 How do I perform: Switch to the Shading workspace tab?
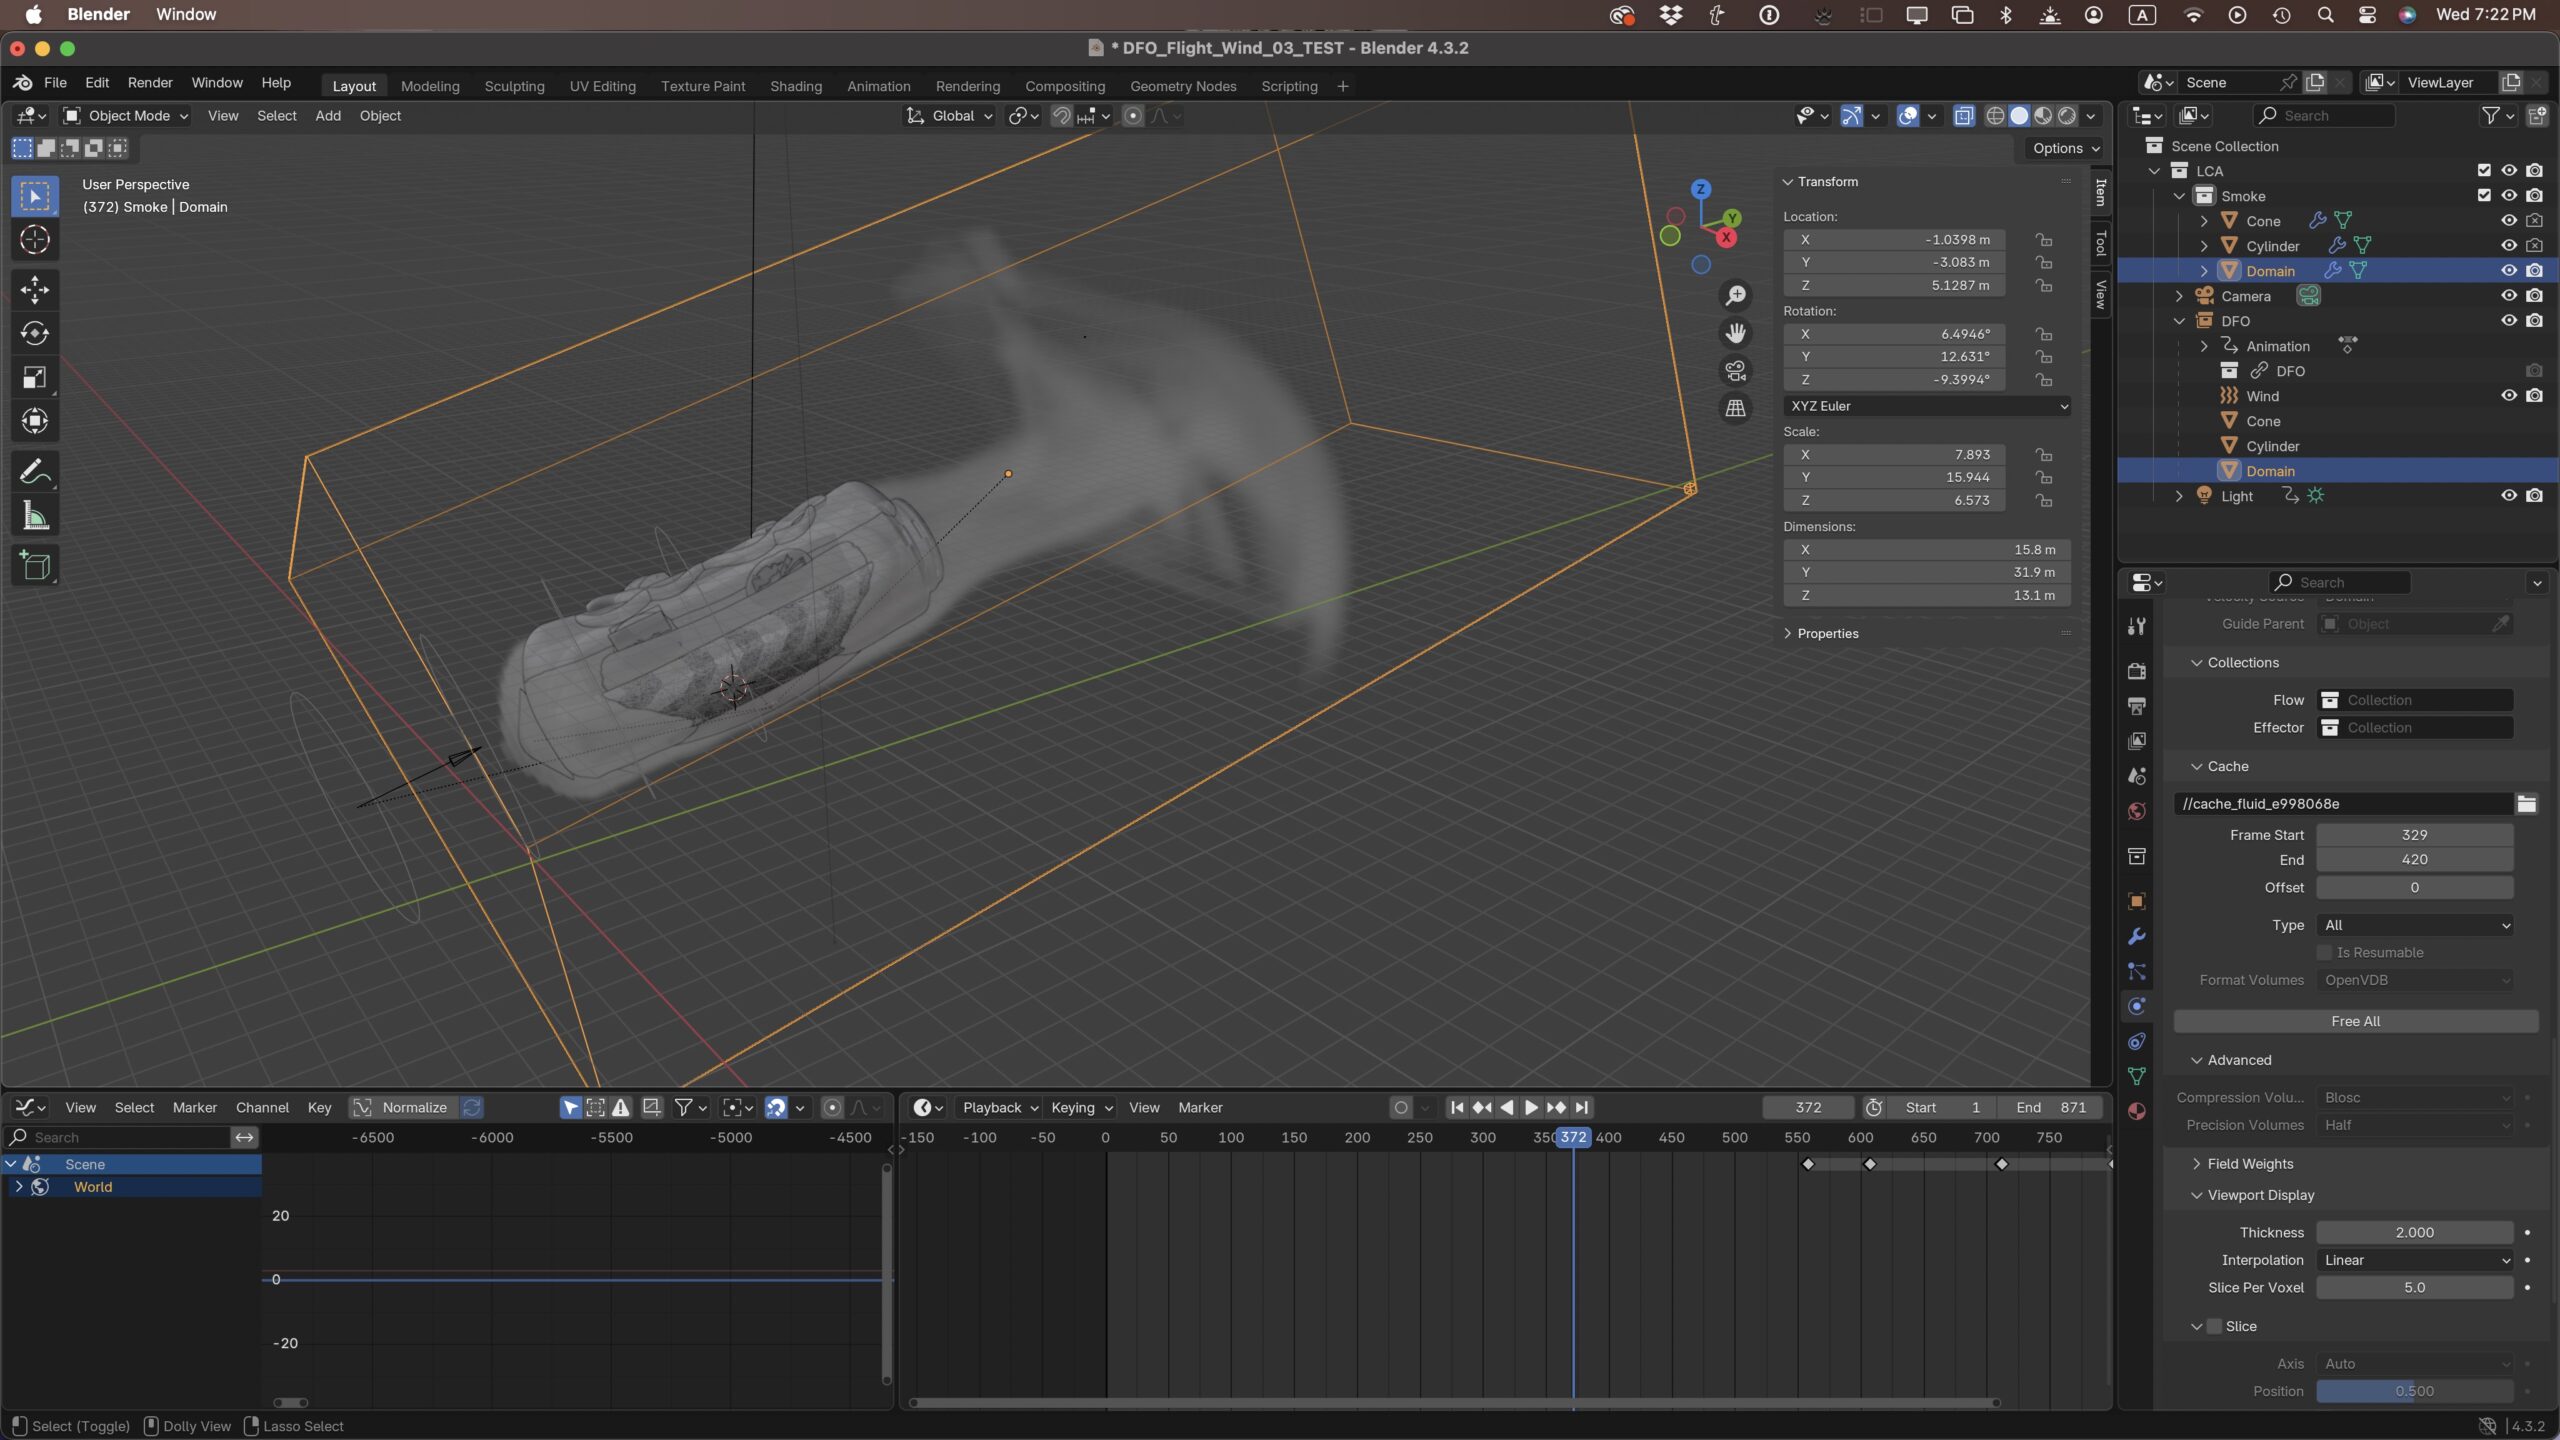tap(794, 86)
